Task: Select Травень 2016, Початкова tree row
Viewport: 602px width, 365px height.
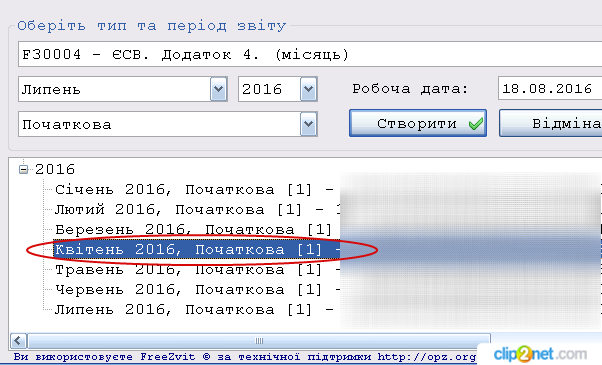Action: point(197,270)
